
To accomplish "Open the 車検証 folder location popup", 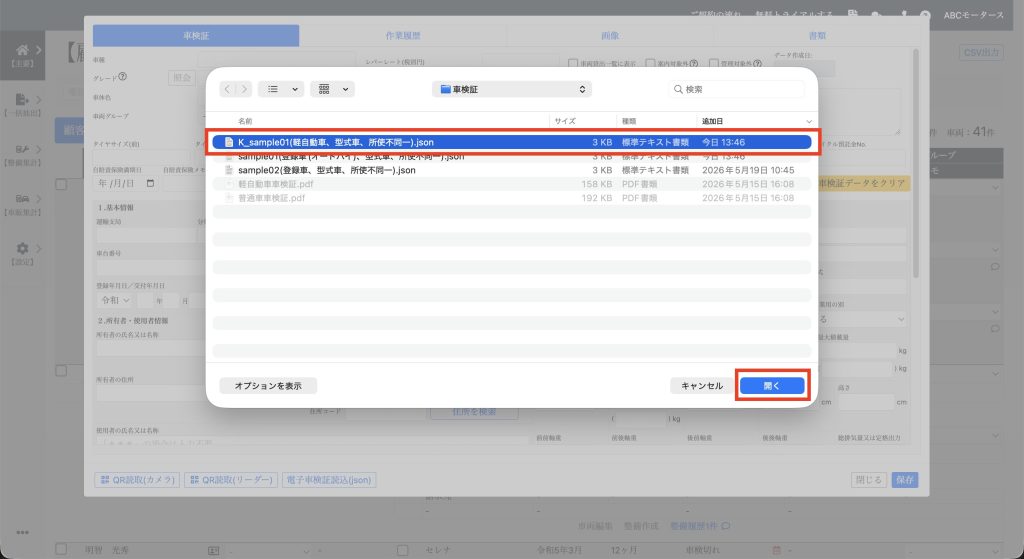I will (512, 89).
